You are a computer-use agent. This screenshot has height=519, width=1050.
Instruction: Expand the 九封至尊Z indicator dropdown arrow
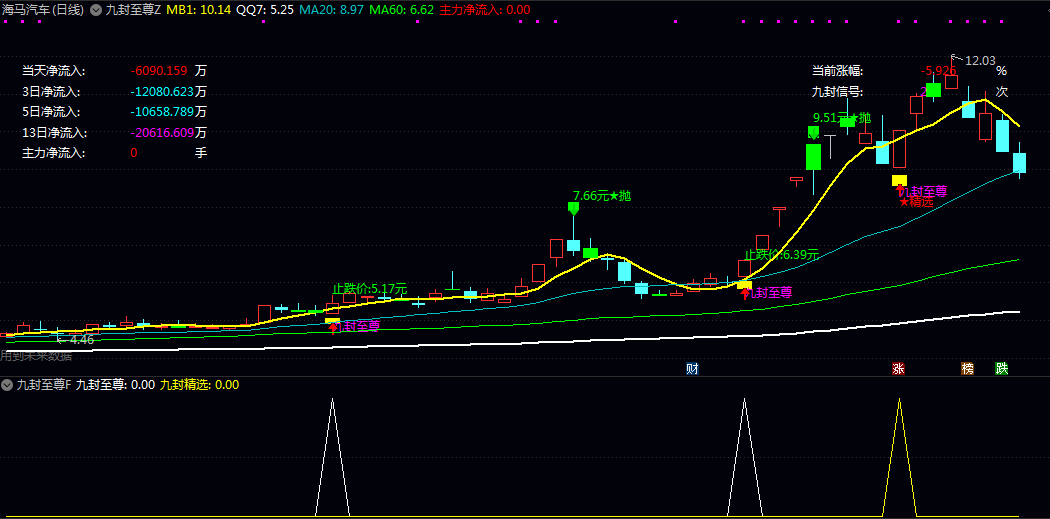(96, 10)
